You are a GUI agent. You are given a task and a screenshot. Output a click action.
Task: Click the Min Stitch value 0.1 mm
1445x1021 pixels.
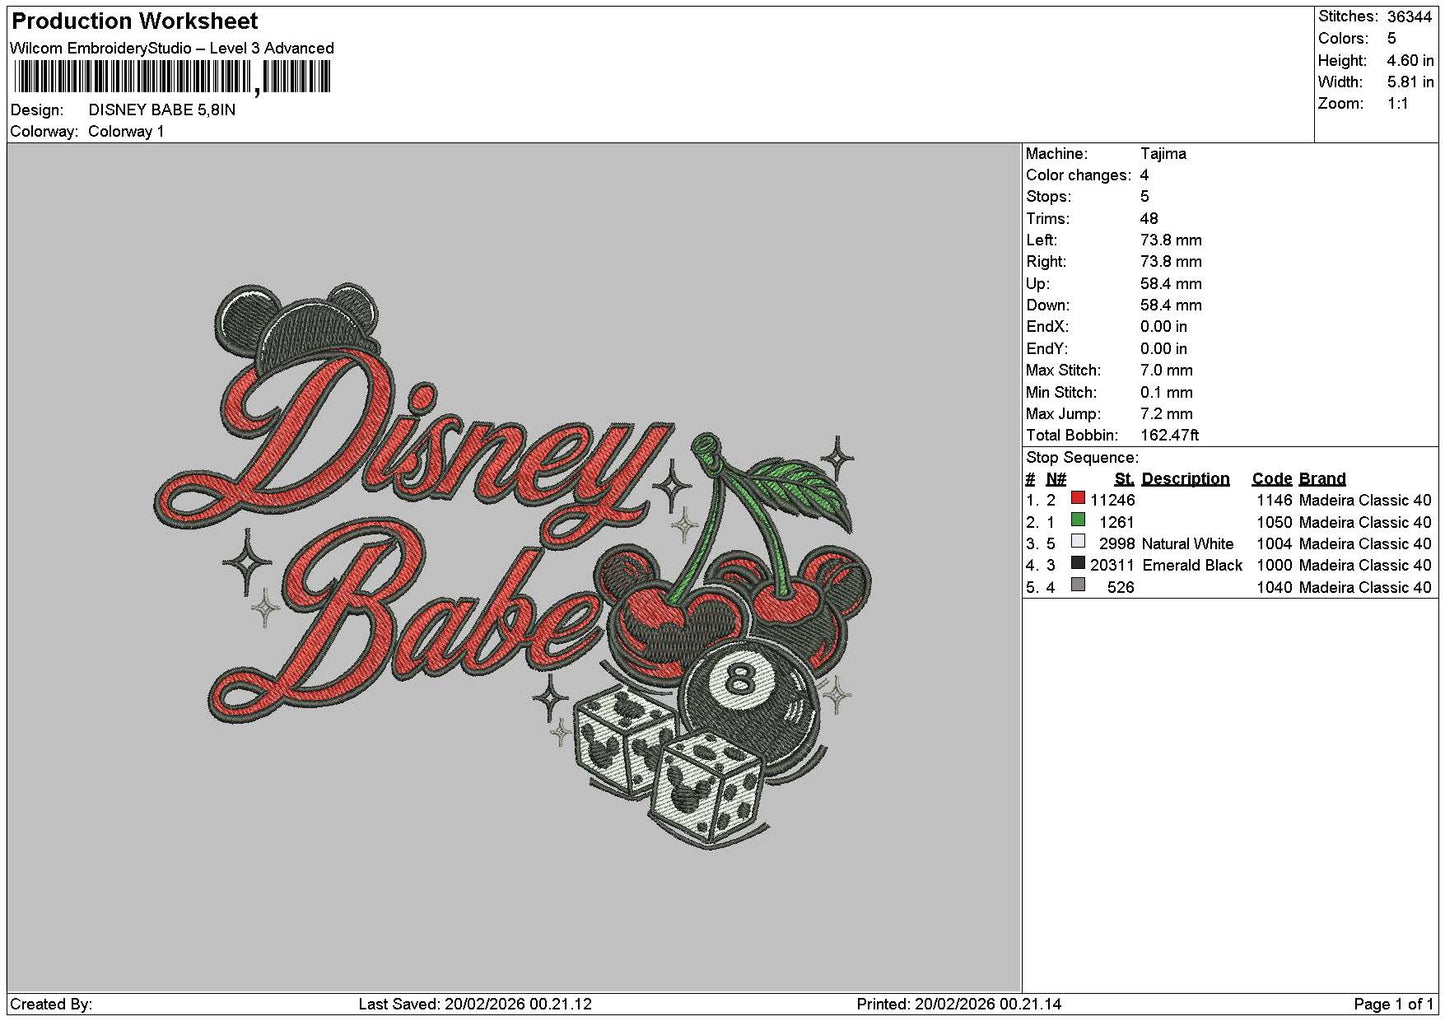[x=1166, y=393]
